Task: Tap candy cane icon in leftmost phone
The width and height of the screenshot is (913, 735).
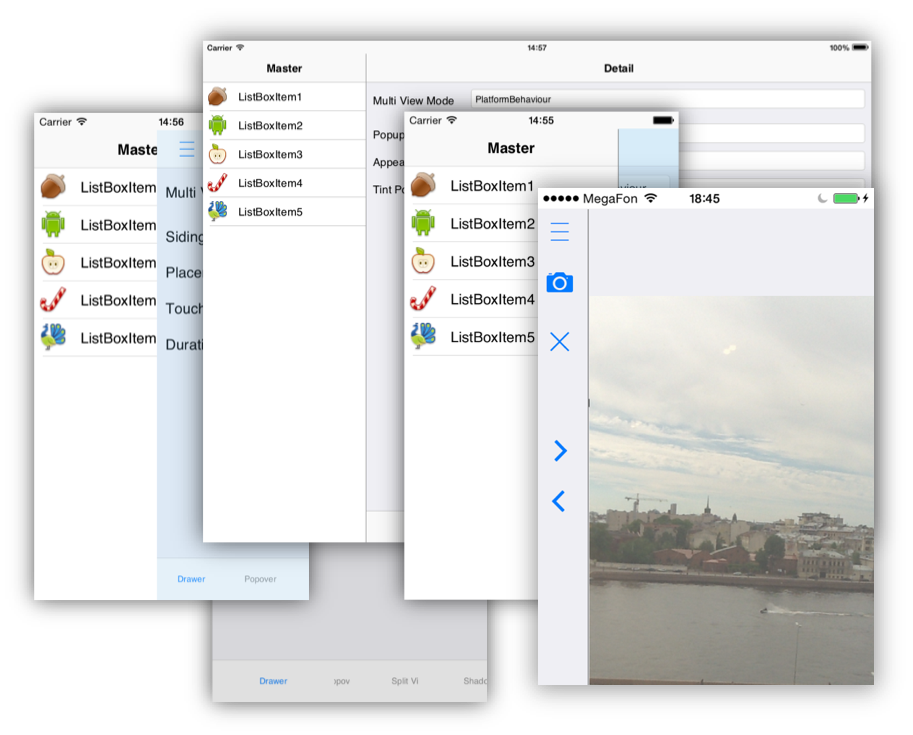Action: point(53,300)
